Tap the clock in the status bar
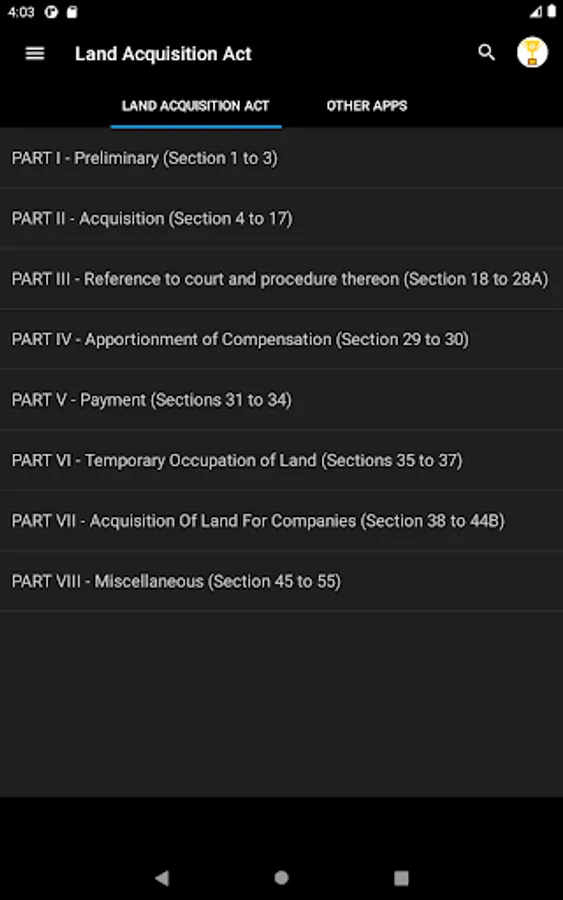Image resolution: width=563 pixels, height=900 pixels. click(x=21, y=12)
